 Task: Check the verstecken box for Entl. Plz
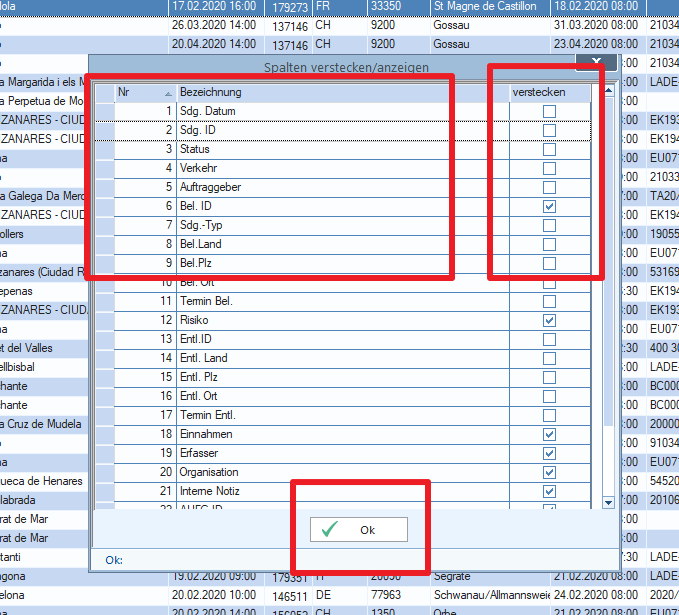[x=549, y=378]
